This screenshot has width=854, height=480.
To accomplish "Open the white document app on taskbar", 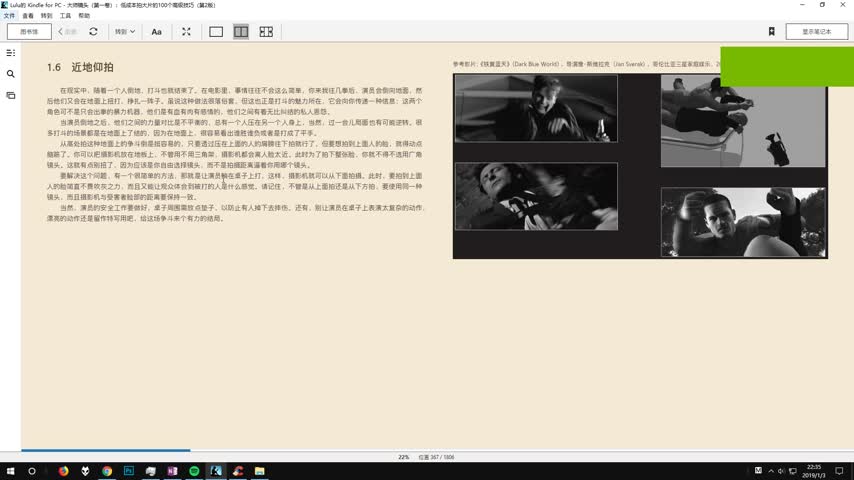I will click(x=150, y=471).
